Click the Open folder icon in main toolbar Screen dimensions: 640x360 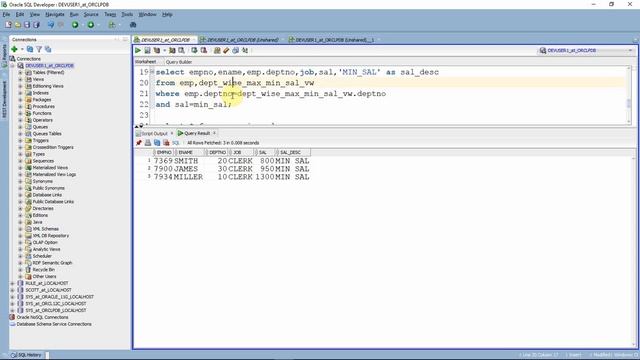tap(18, 25)
